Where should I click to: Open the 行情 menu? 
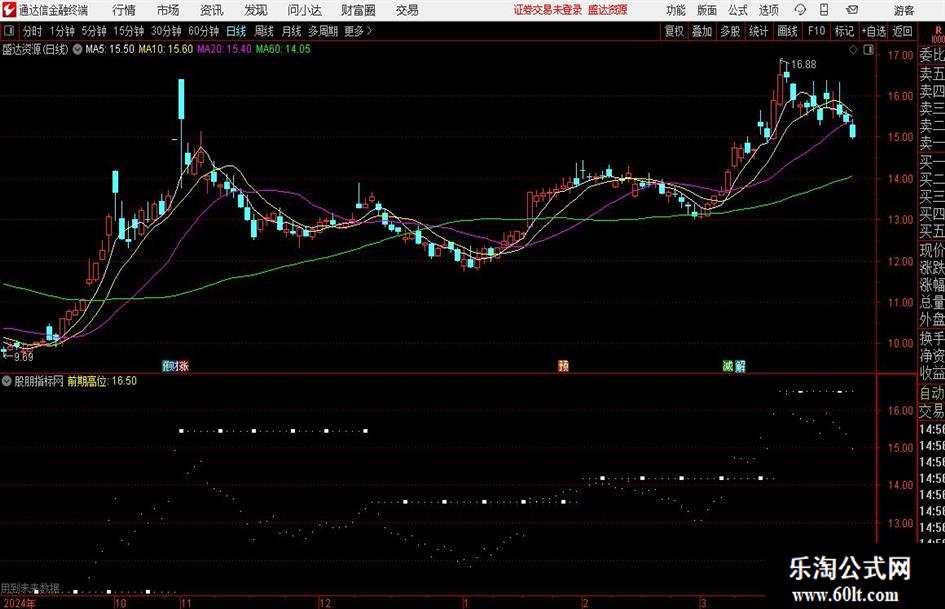click(x=124, y=10)
